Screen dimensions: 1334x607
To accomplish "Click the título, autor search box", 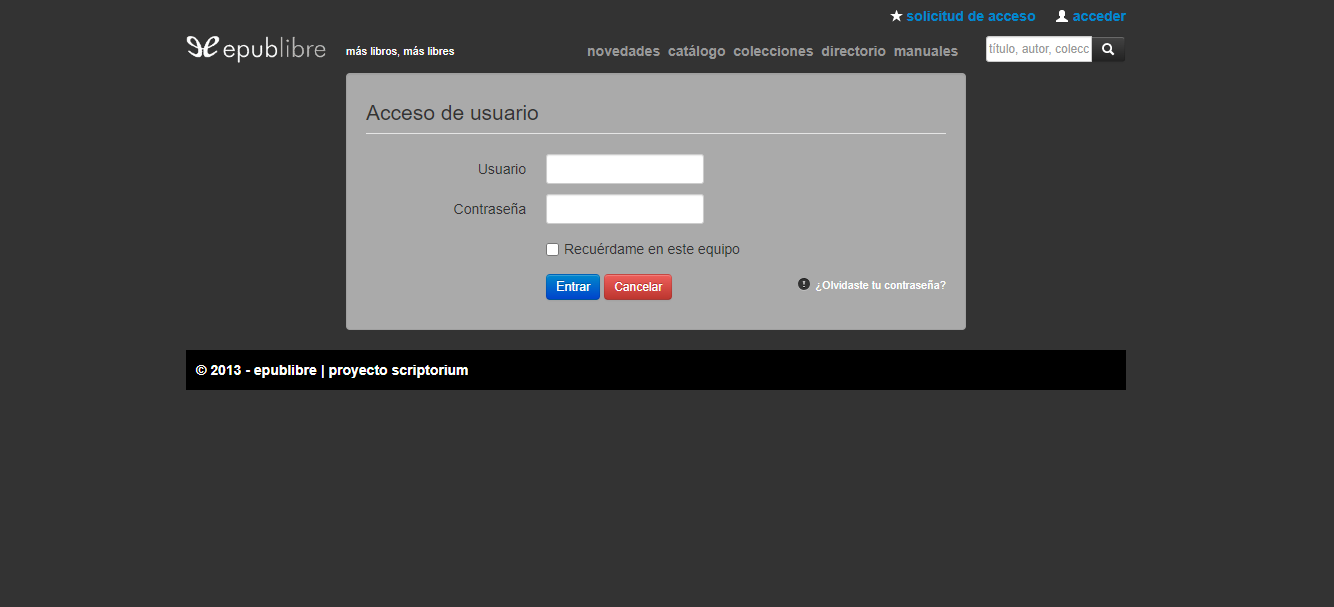I will [1037, 48].
